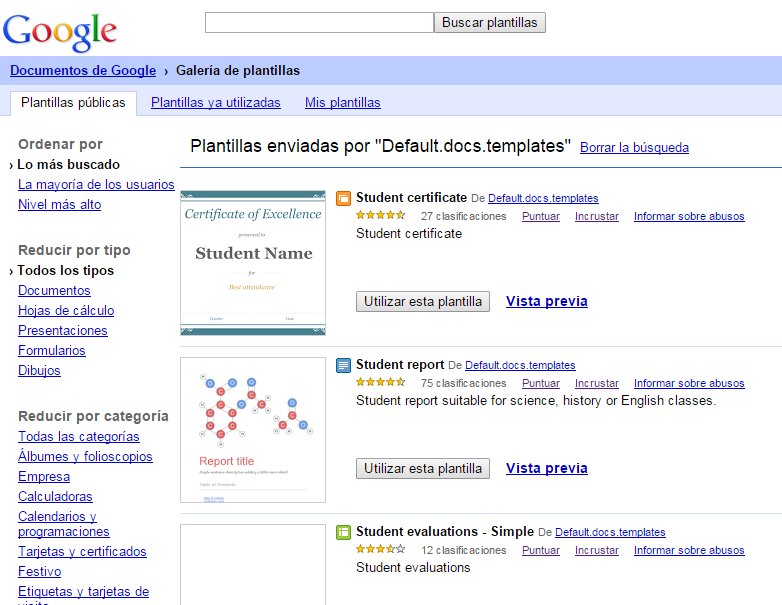782x605 pixels.
Task: Open the Certificate of Excellence thumbnail
Action: click(253, 263)
